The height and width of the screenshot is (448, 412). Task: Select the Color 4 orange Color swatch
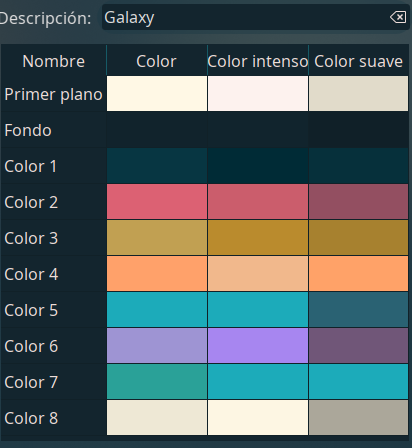pyautogui.click(x=157, y=274)
